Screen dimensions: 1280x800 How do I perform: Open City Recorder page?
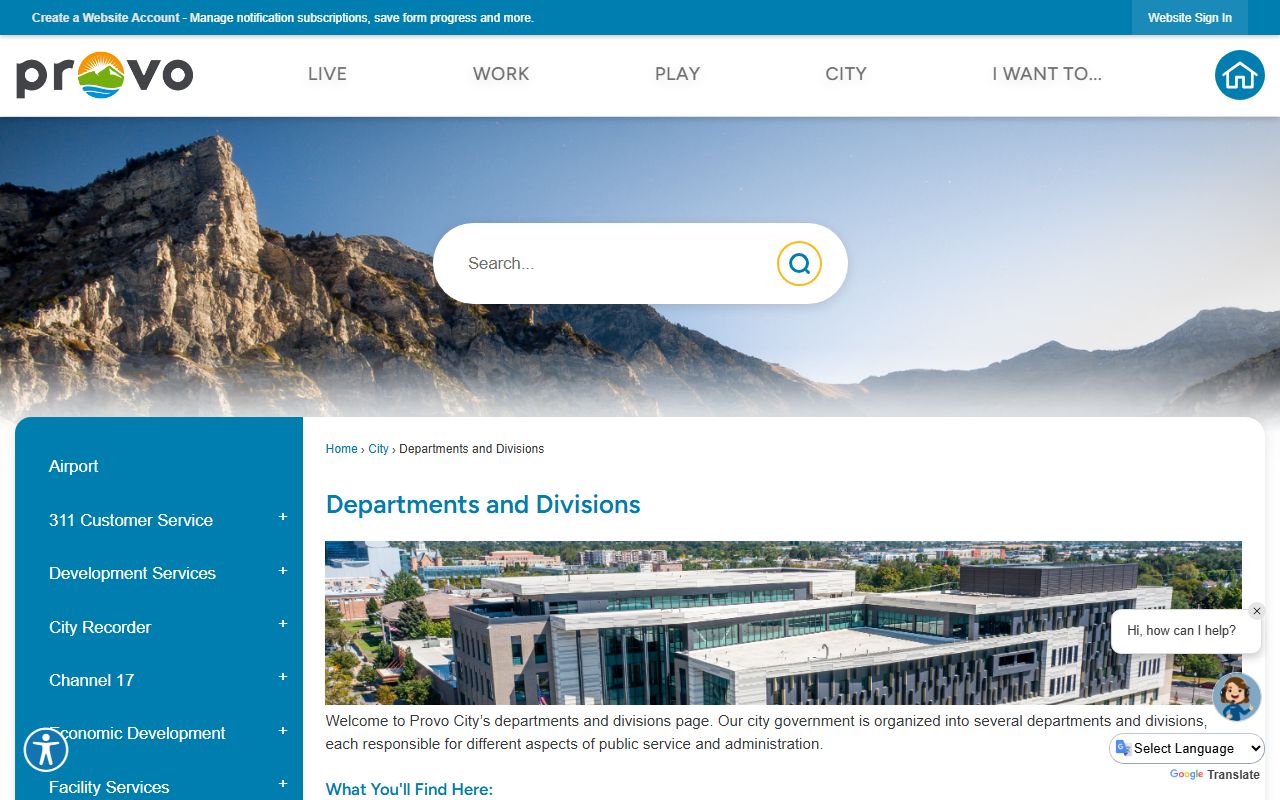[x=100, y=627]
